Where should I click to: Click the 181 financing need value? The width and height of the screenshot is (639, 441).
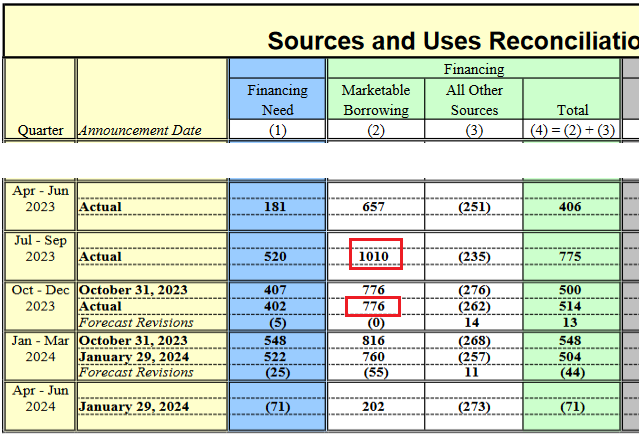pos(277,207)
